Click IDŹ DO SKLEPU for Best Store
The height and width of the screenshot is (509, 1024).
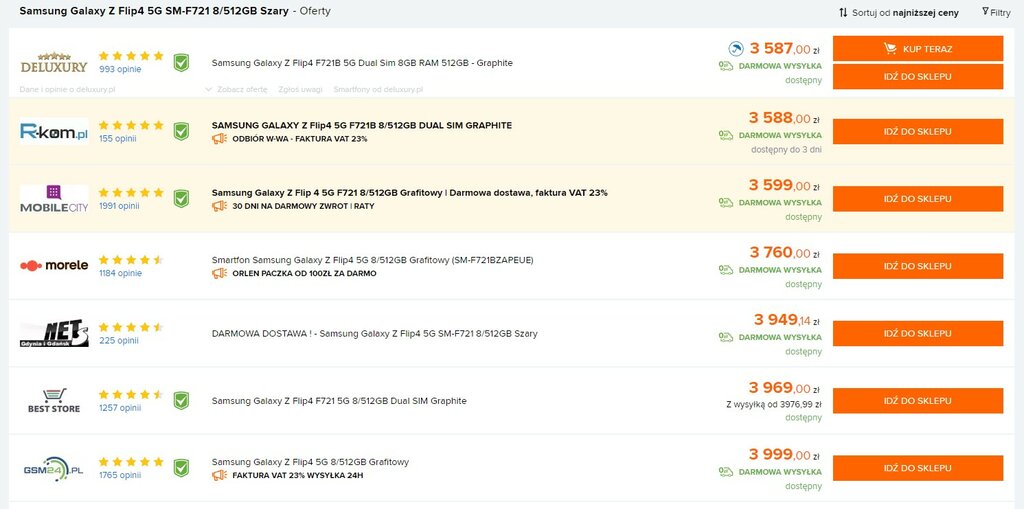click(x=918, y=401)
